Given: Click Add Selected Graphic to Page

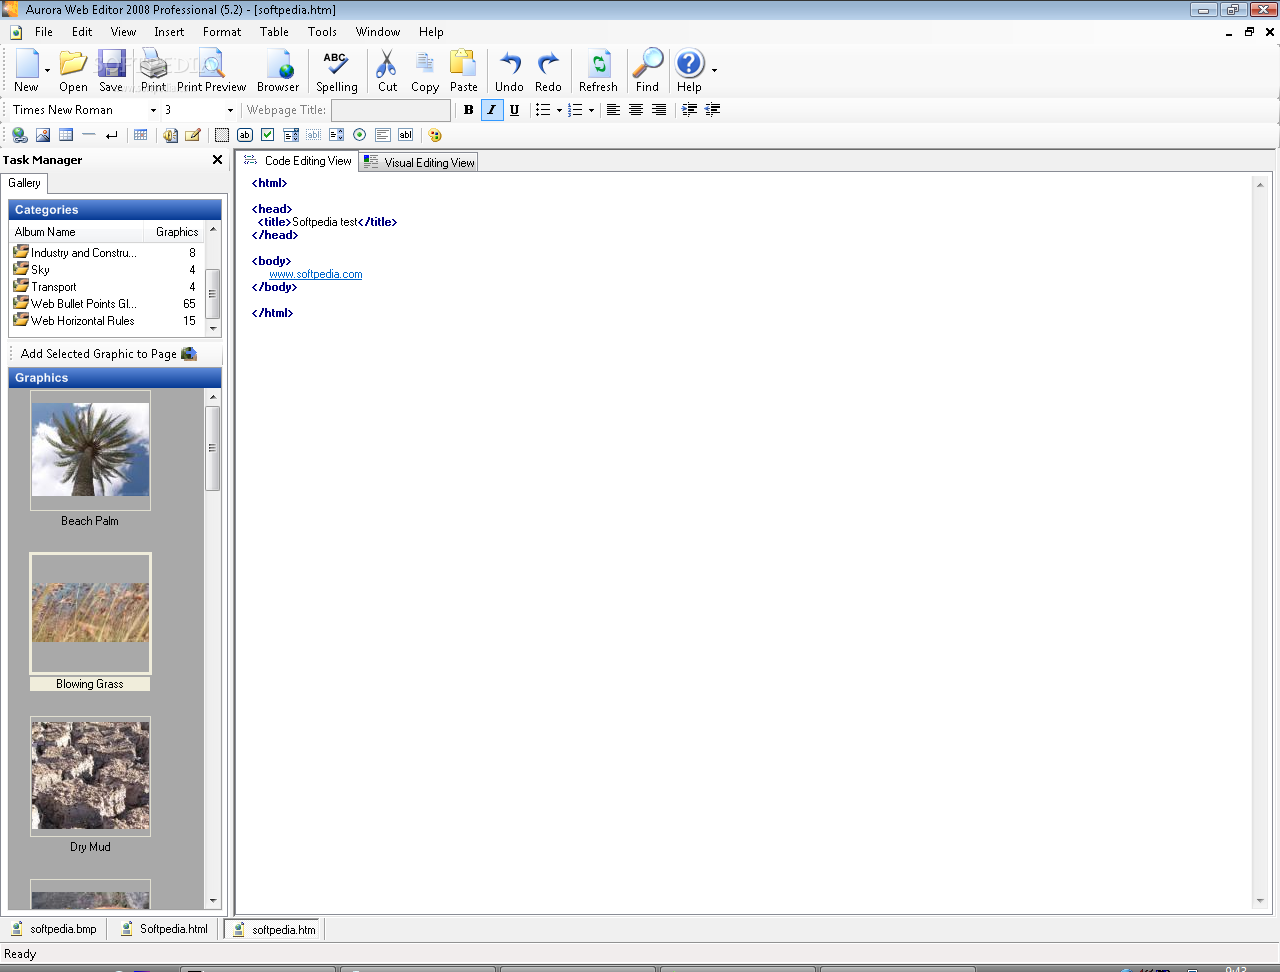Looking at the screenshot, I should [x=108, y=354].
